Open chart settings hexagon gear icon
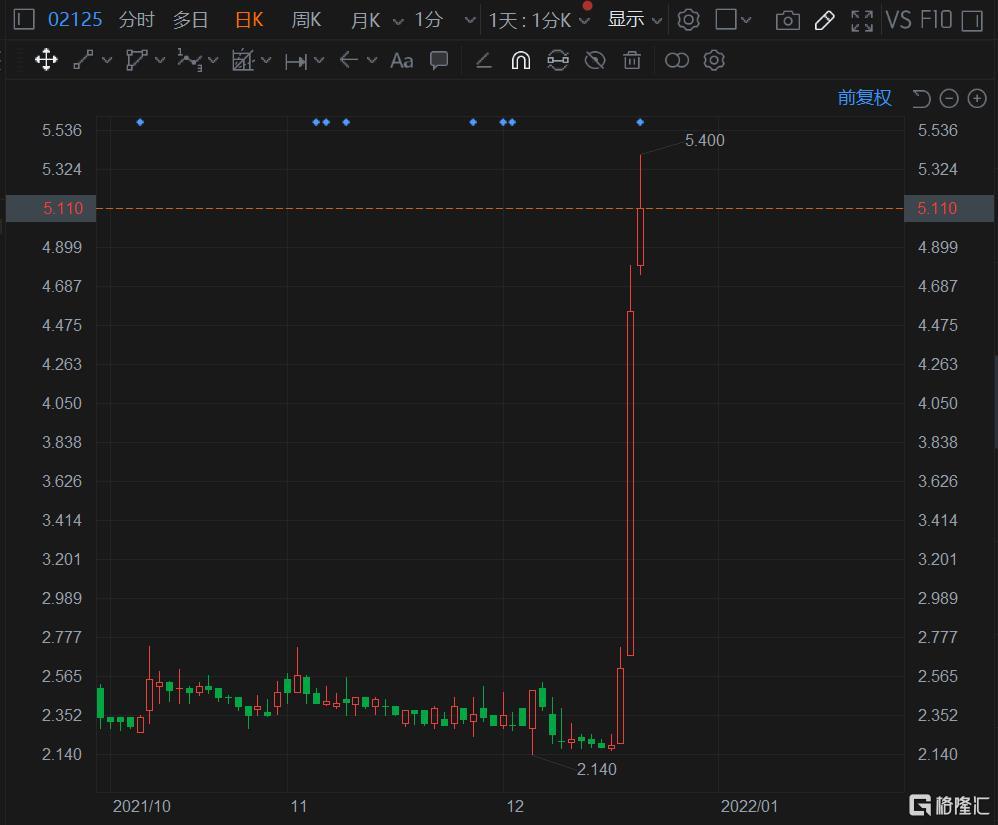Viewport: 998px width, 825px height. pyautogui.click(x=688, y=20)
